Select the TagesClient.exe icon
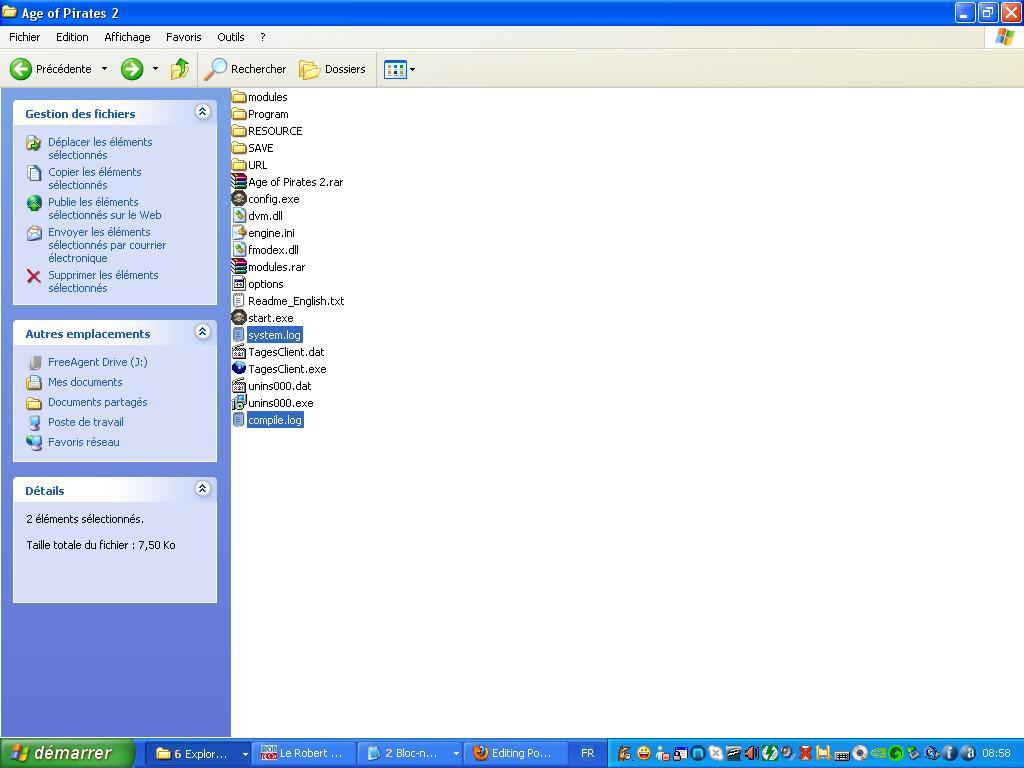Screen dimensions: 1024x768 coord(239,368)
